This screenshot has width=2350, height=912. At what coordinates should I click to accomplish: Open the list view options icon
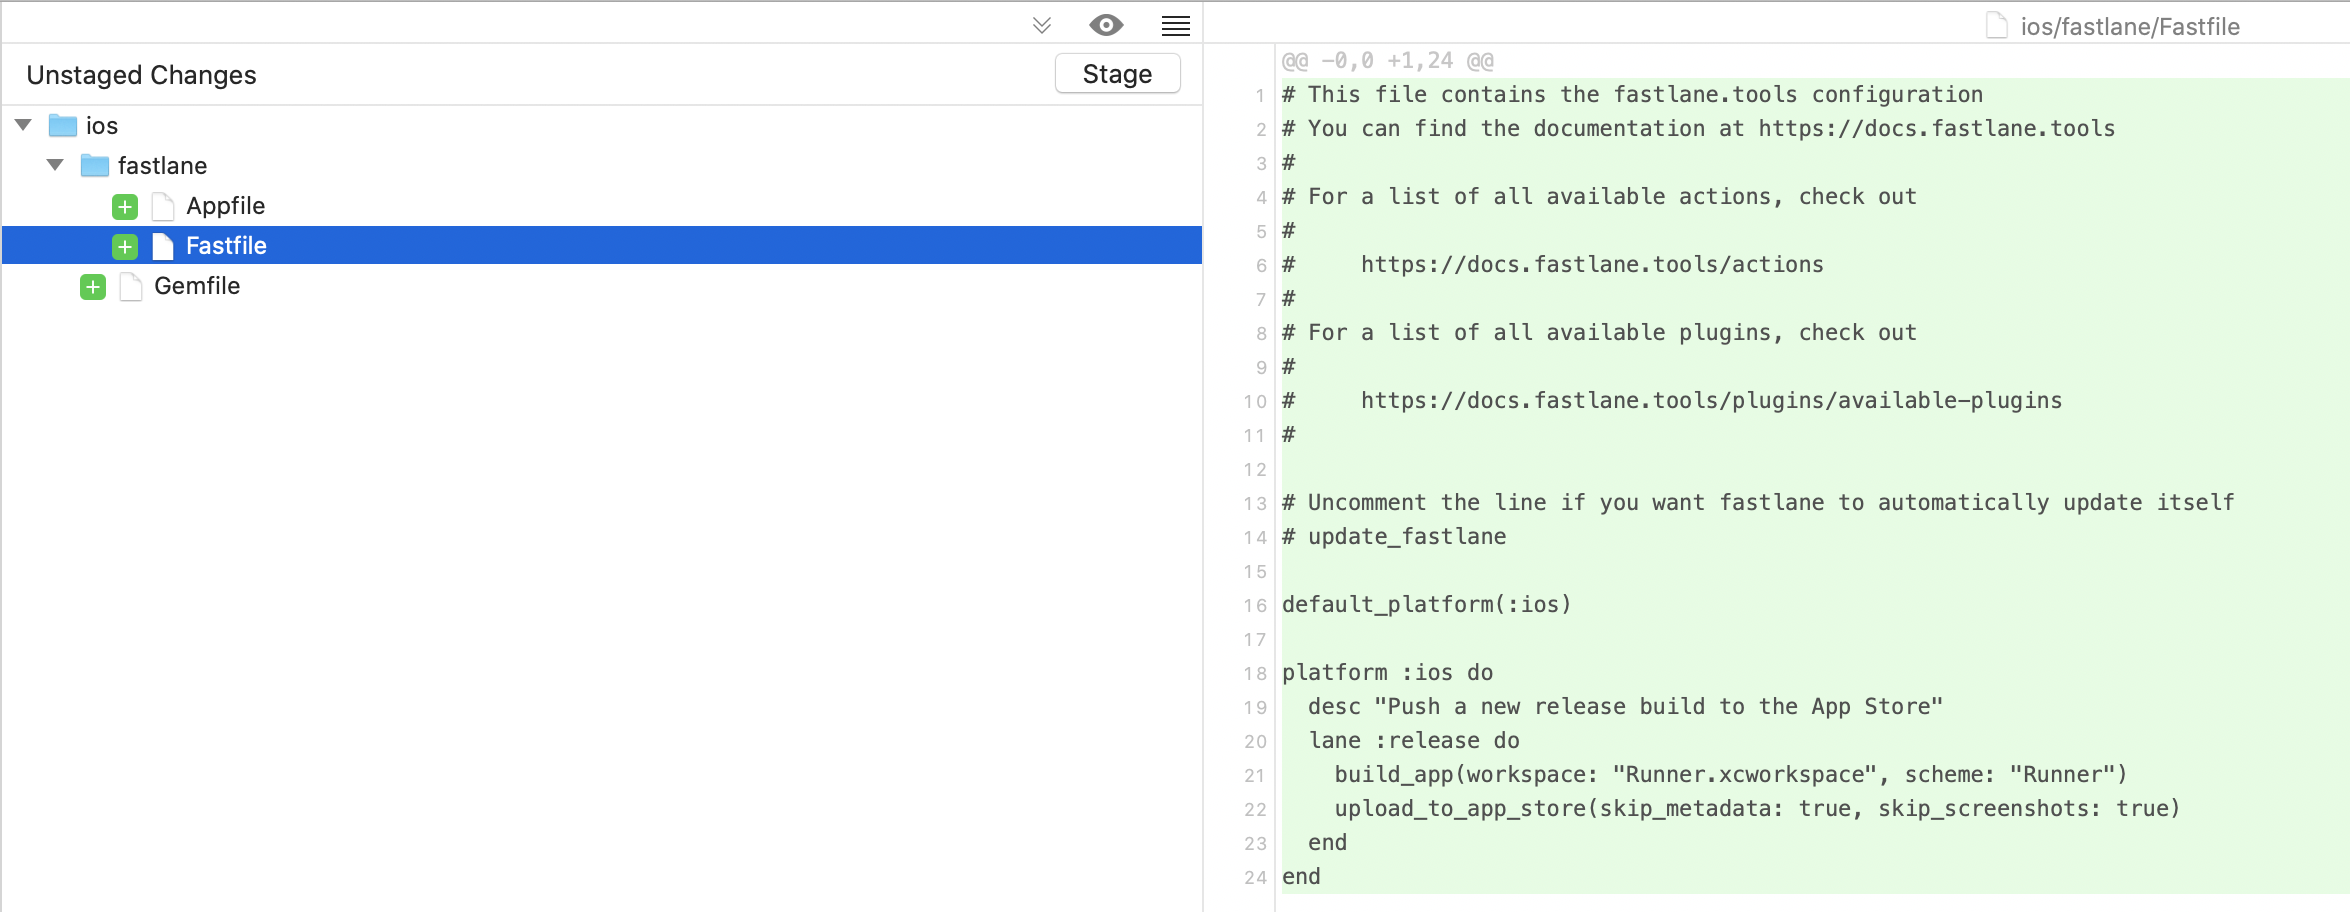coord(1175,26)
